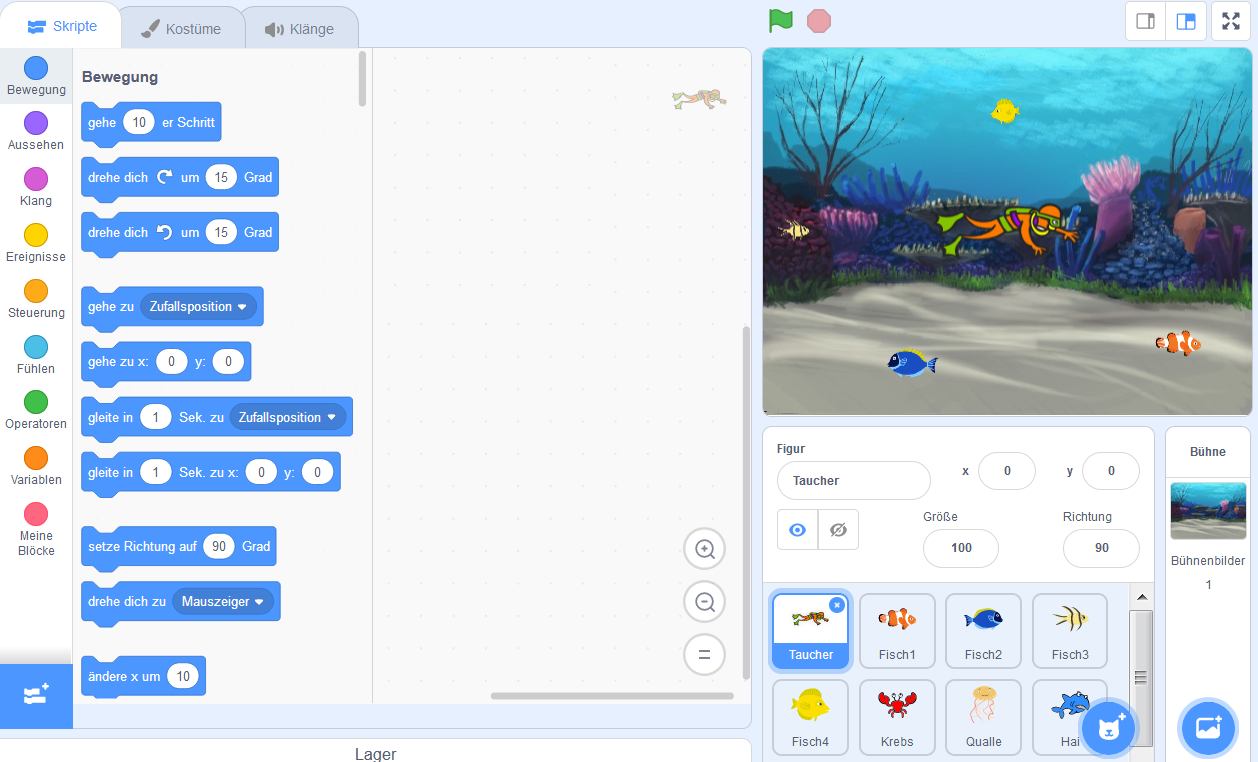1258x762 pixels.
Task: Click the green flag to start
Action: pos(781,21)
